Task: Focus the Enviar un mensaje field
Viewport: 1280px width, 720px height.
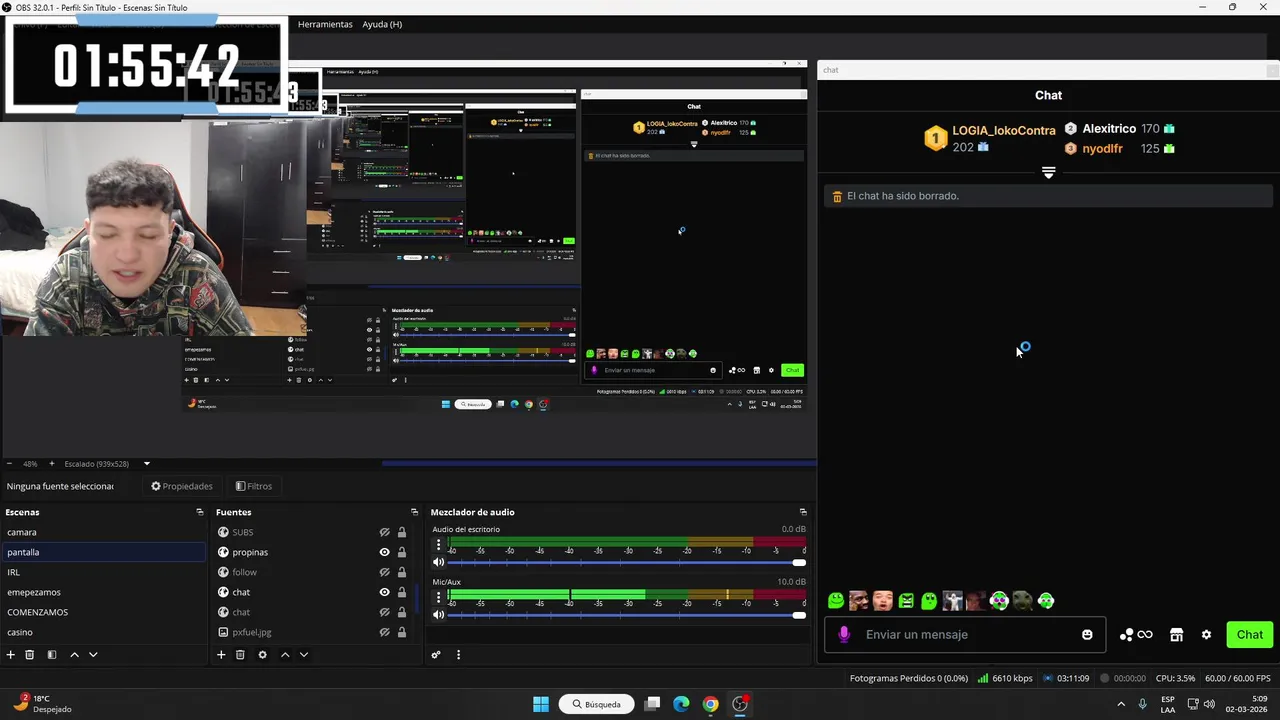Action: click(965, 635)
